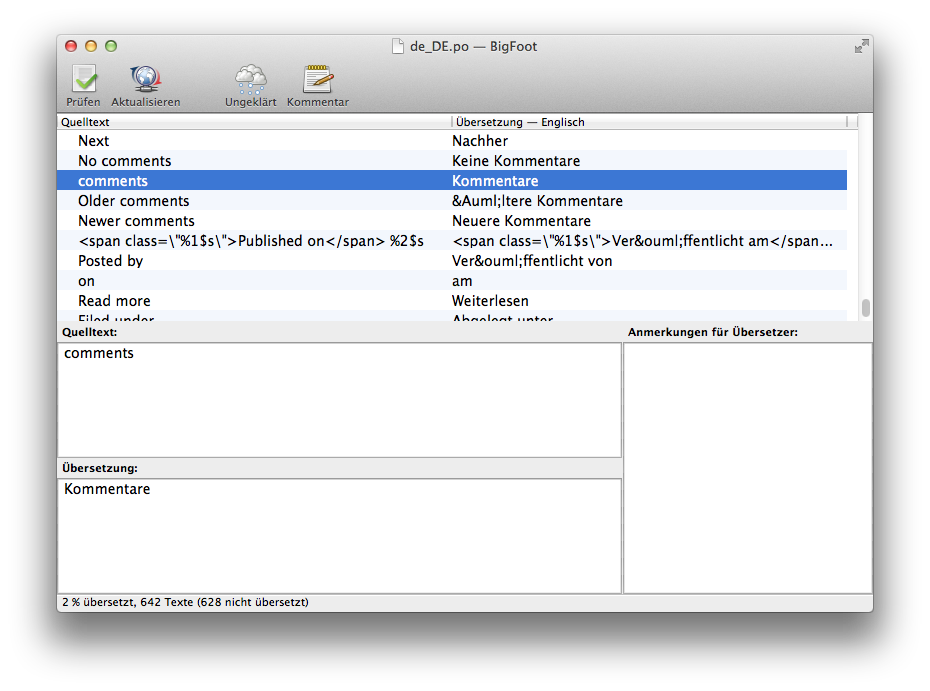Sort by the Quelltext column header
The width and height of the screenshot is (930, 691).
click(254, 122)
